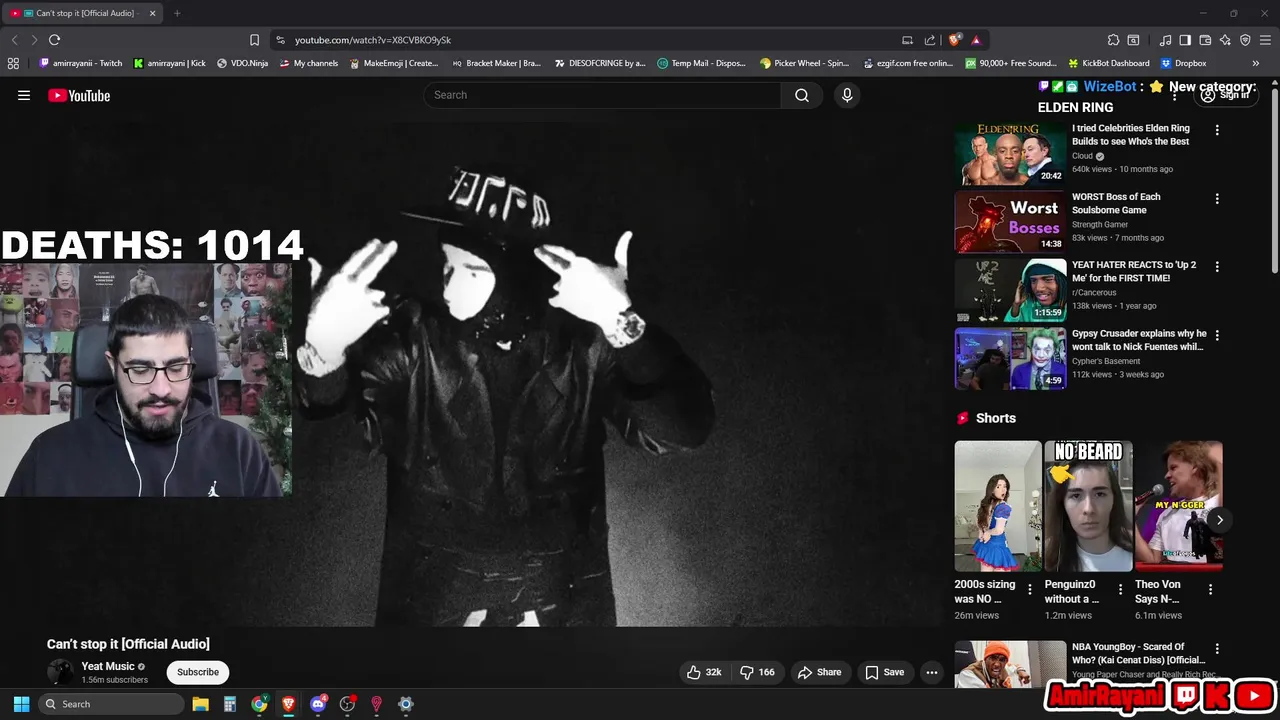
Task: Open the 2000s sizing Short
Action: click(998, 506)
